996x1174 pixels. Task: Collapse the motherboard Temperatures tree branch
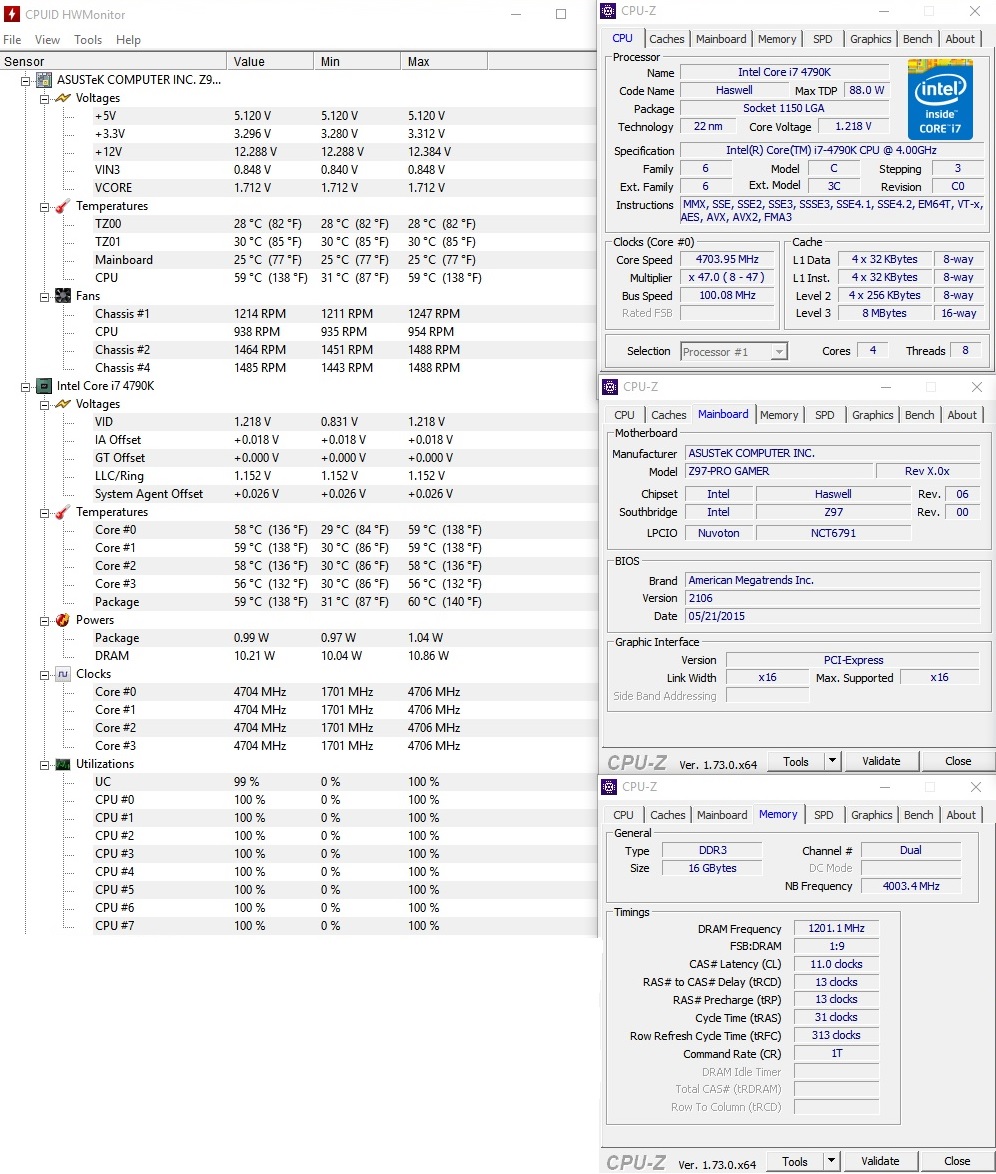pos(44,207)
